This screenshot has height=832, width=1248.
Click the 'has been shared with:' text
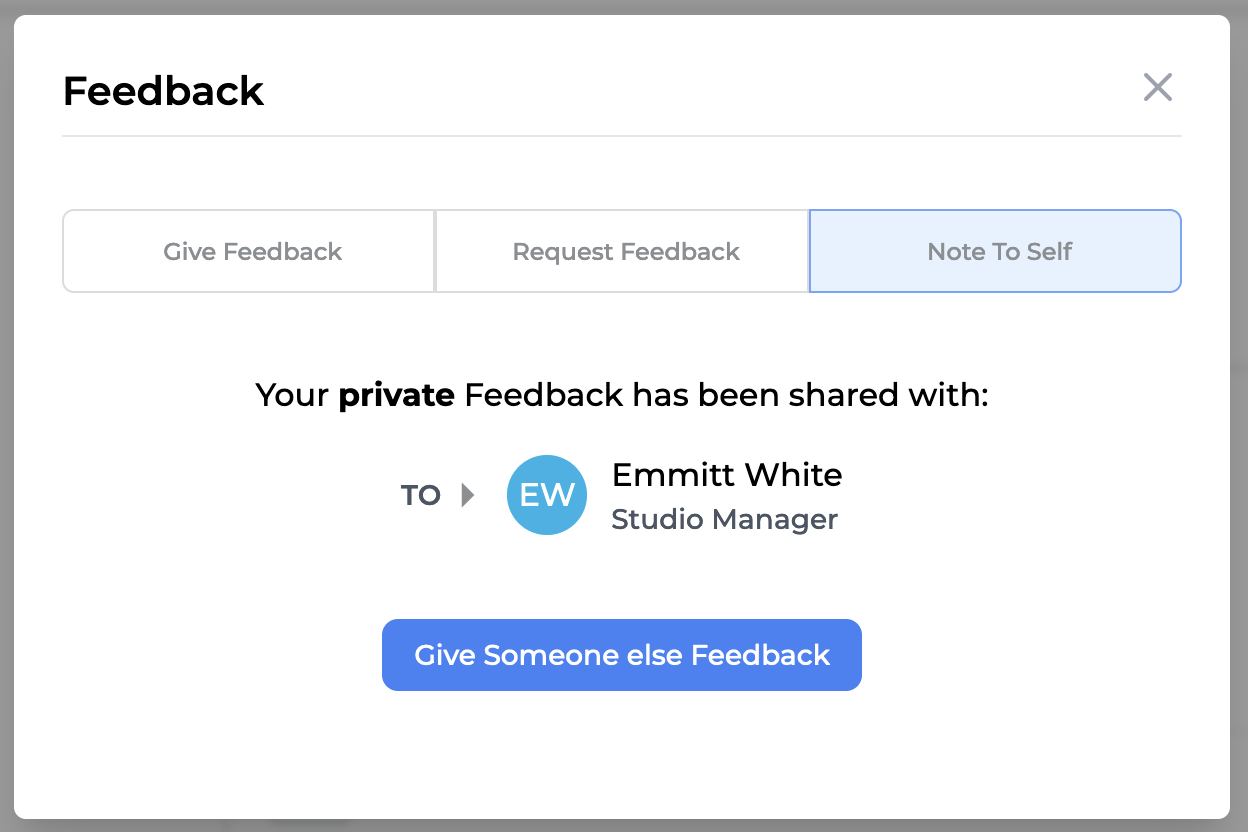coord(810,395)
